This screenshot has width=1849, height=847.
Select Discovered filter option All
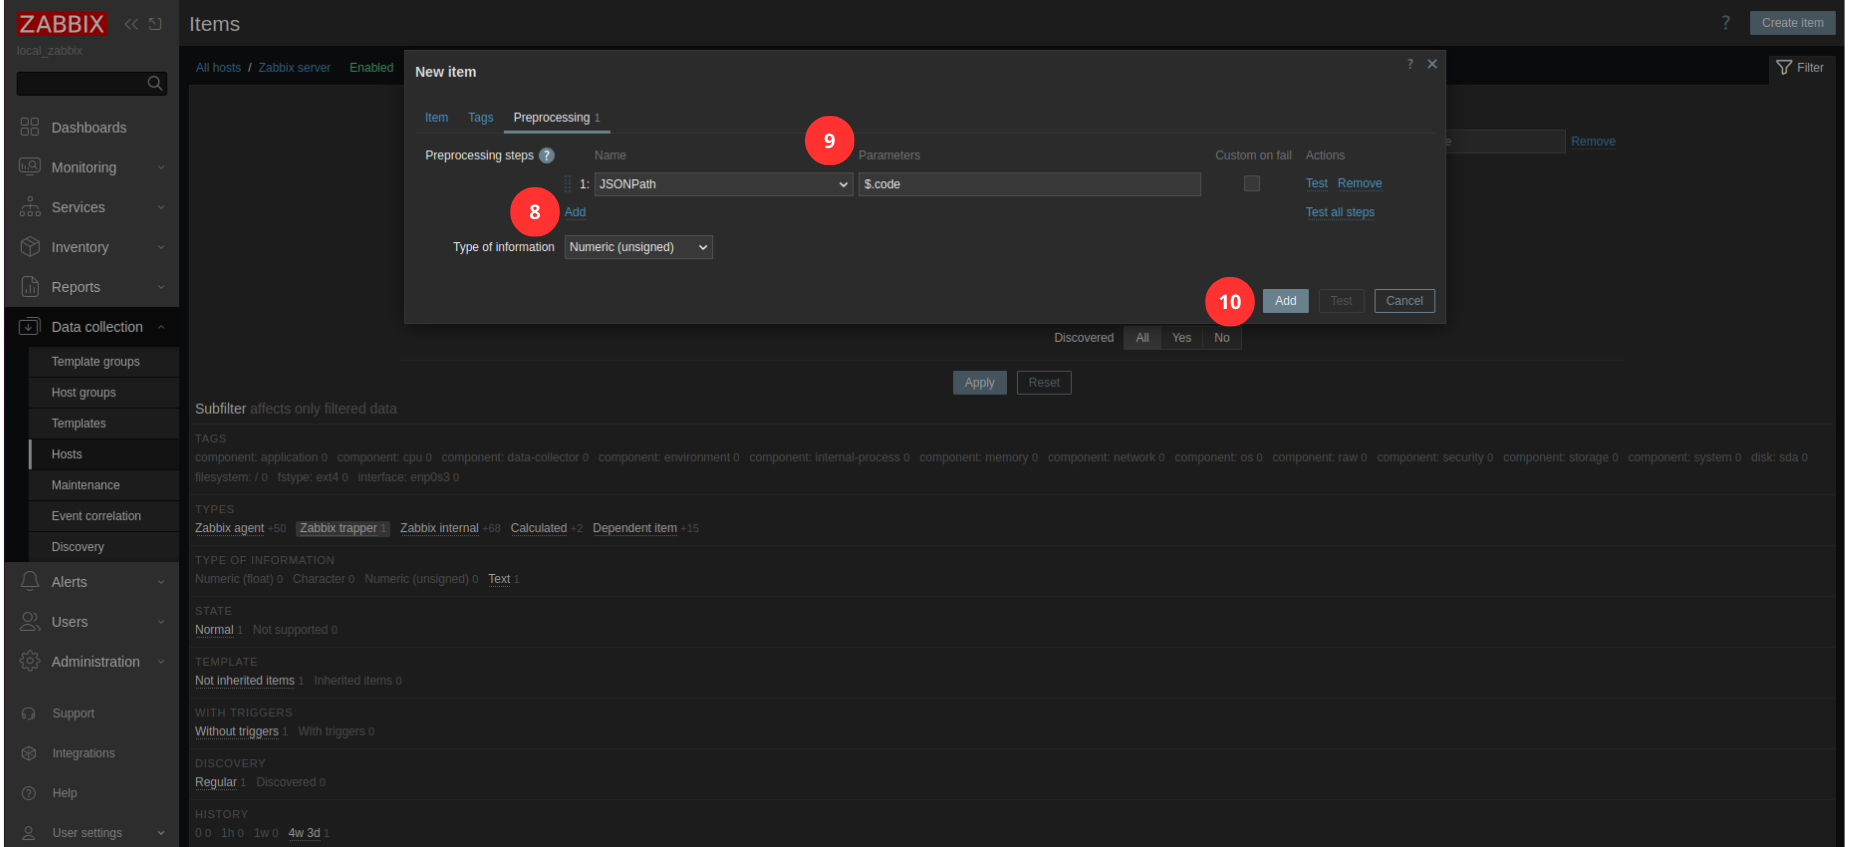click(1142, 338)
